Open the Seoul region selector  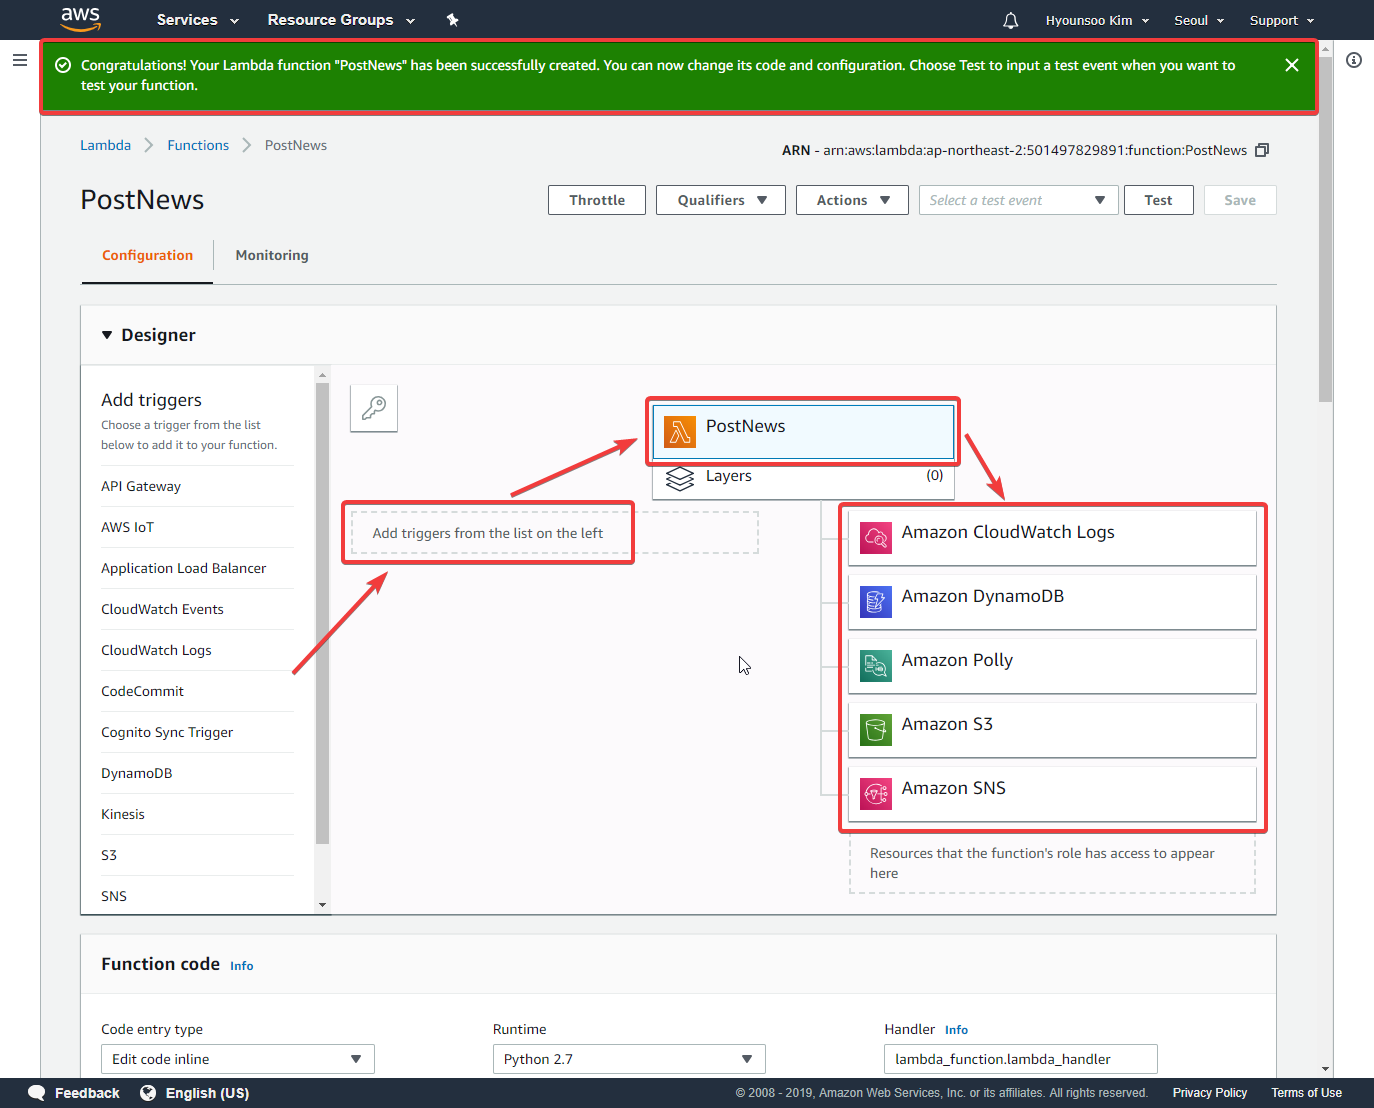pos(1199,20)
